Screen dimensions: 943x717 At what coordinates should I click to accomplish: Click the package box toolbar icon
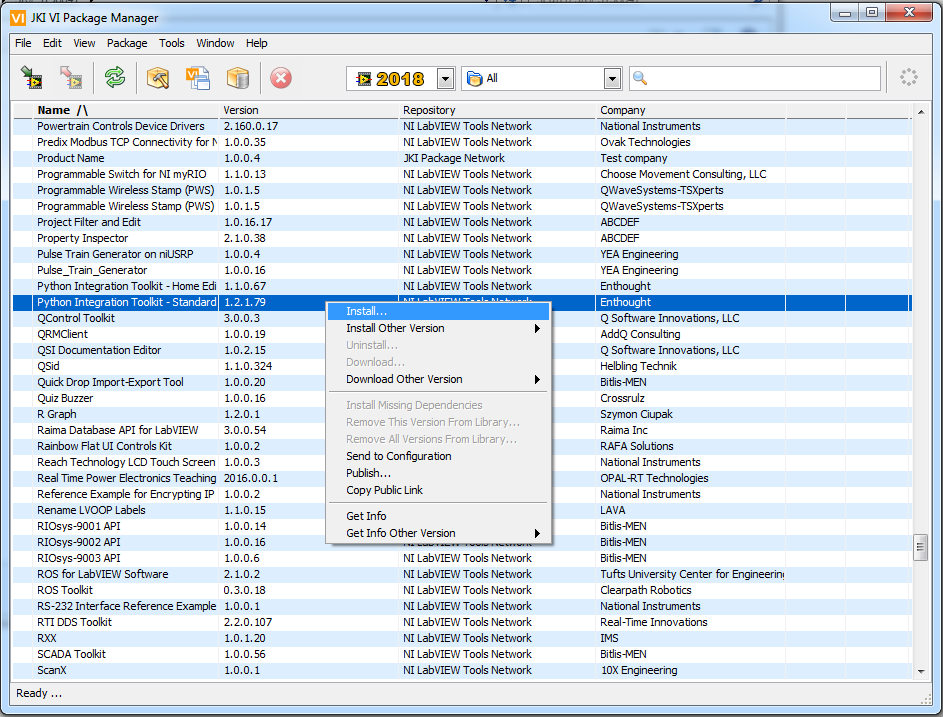point(238,78)
